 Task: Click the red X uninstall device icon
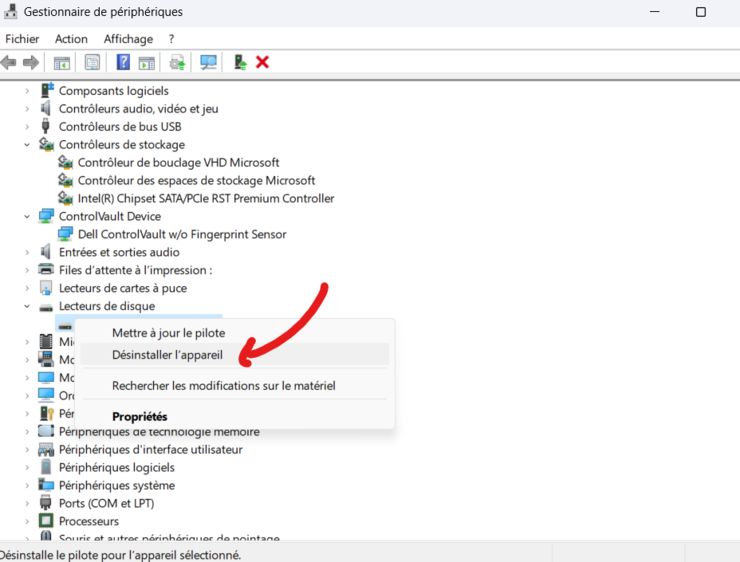(262, 62)
